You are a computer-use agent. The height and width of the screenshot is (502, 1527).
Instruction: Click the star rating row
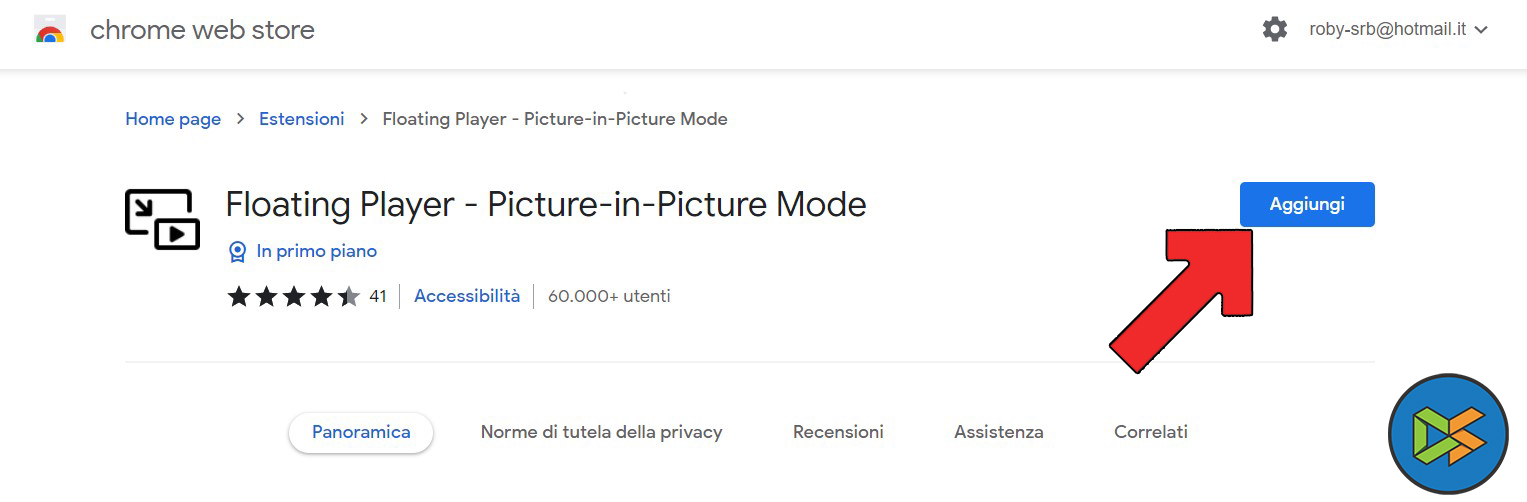(293, 297)
